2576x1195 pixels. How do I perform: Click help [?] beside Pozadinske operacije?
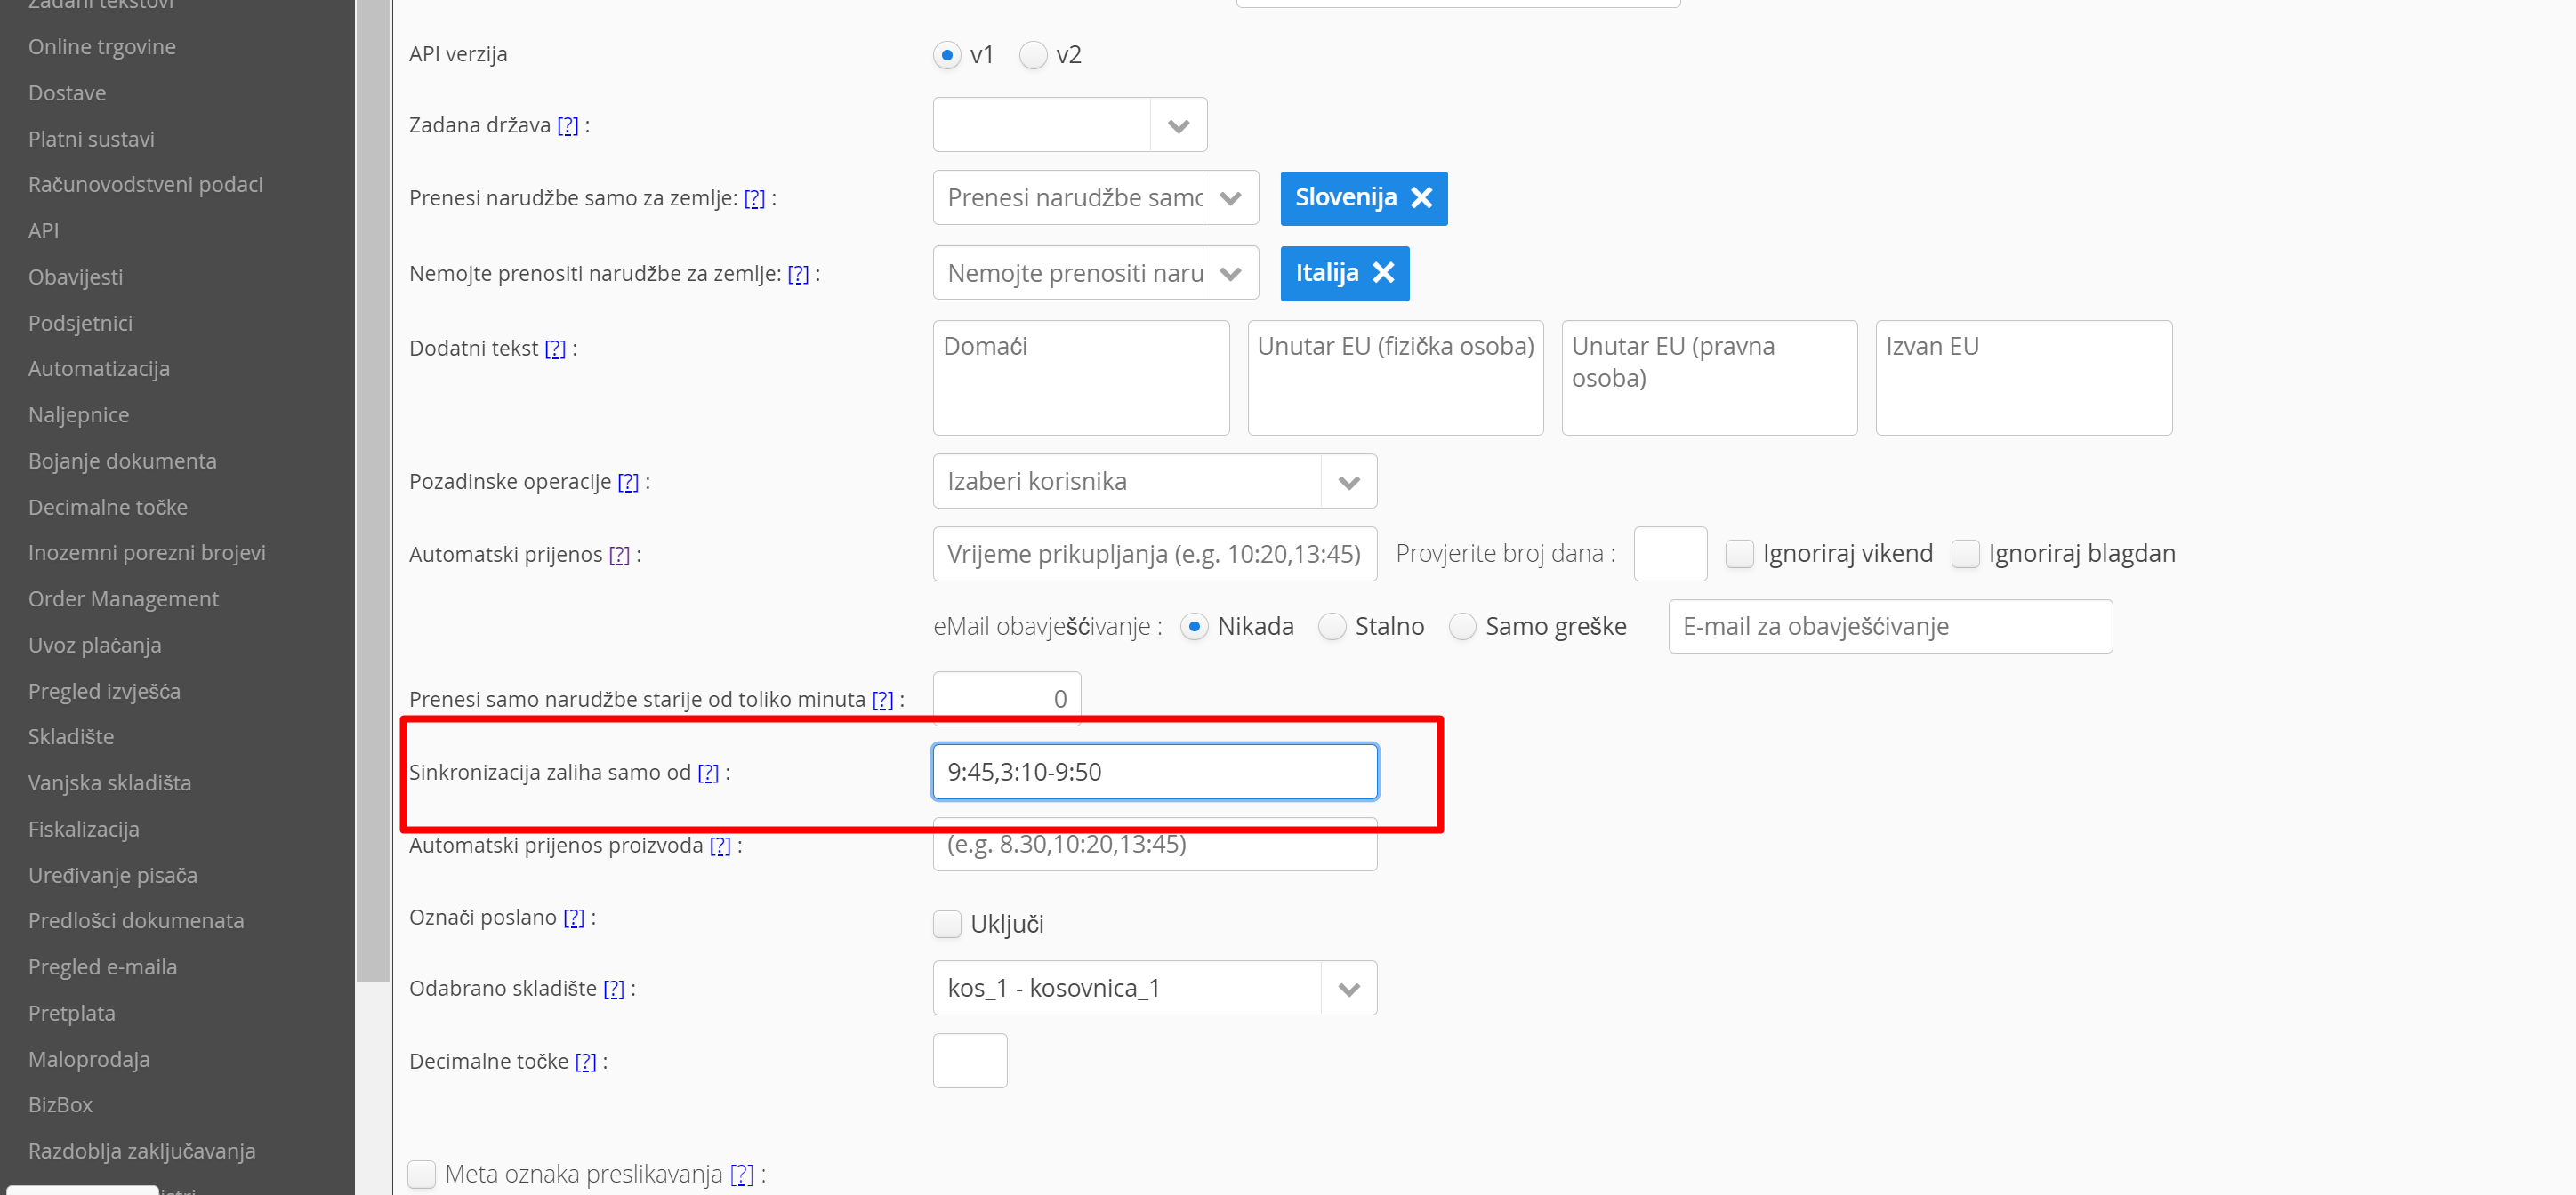(x=627, y=482)
